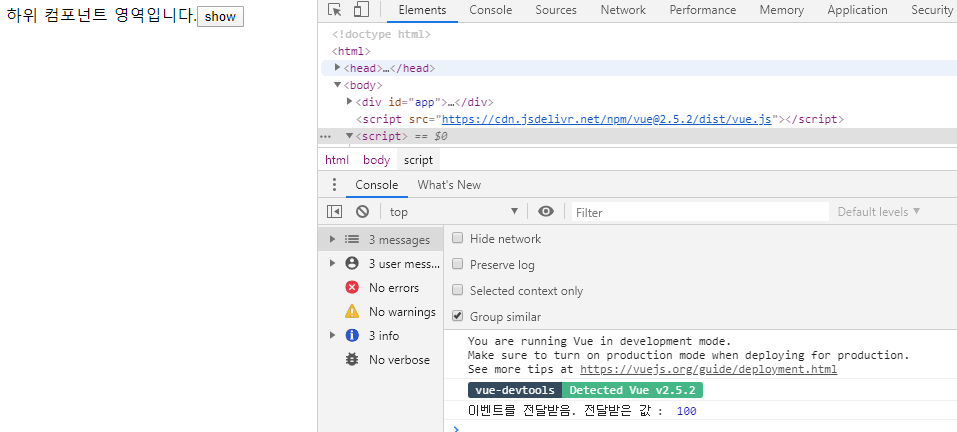Click 'You are running Vue' message
Screen dimensions: 957x432
[x=599, y=341]
